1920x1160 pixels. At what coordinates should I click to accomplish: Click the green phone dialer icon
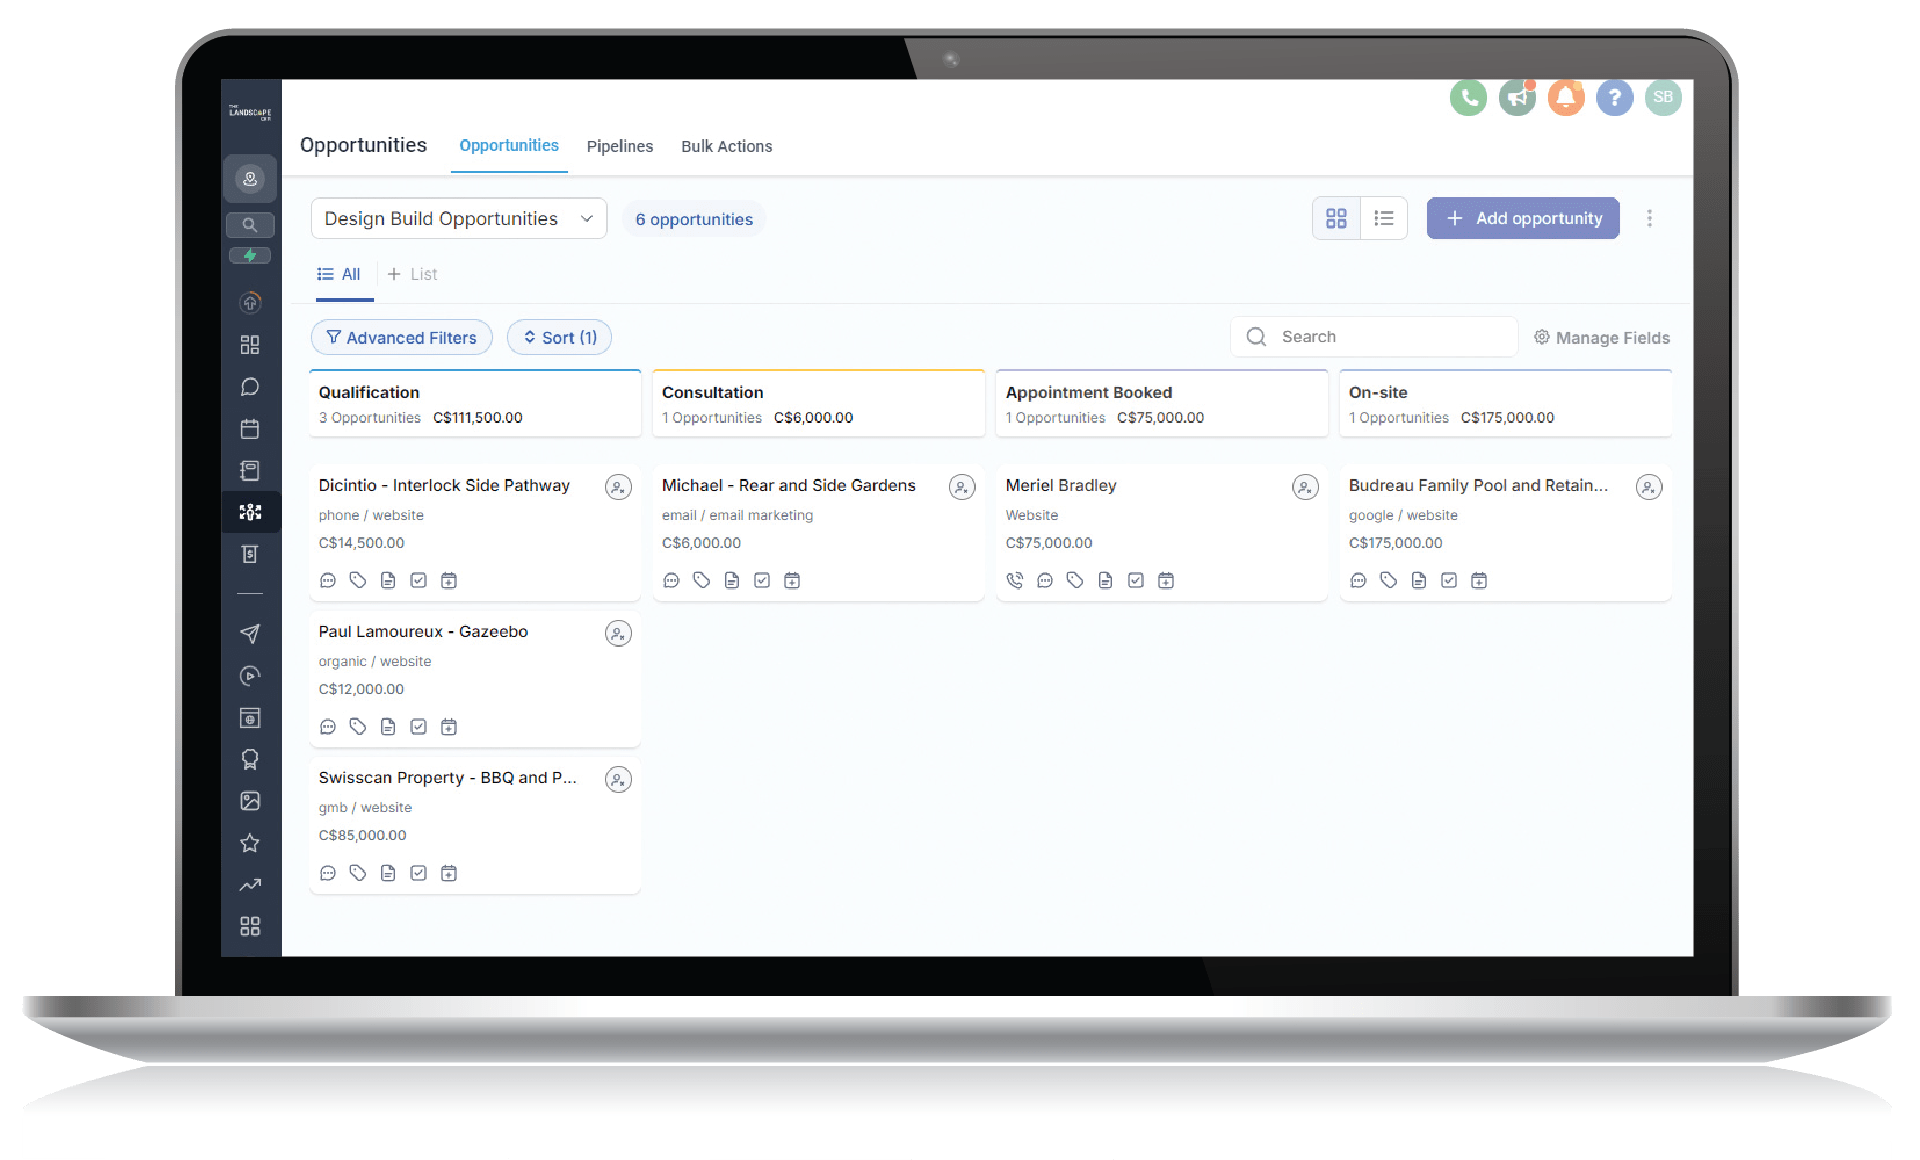click(1468, 97)
